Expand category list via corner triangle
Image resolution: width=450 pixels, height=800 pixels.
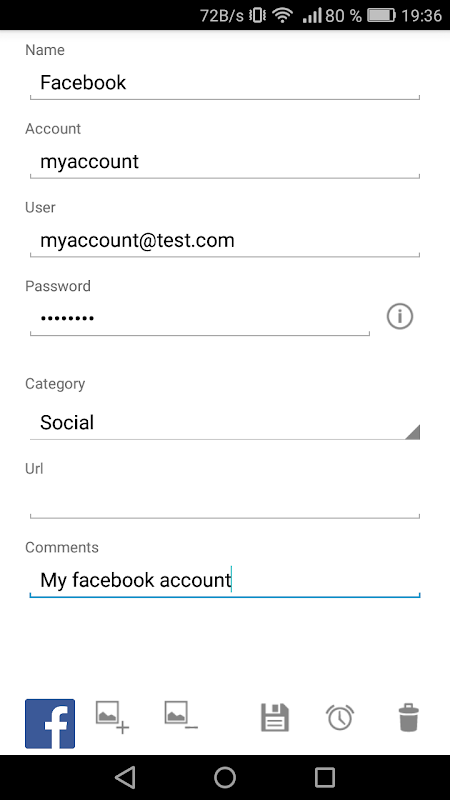click(x=412, y=432)
